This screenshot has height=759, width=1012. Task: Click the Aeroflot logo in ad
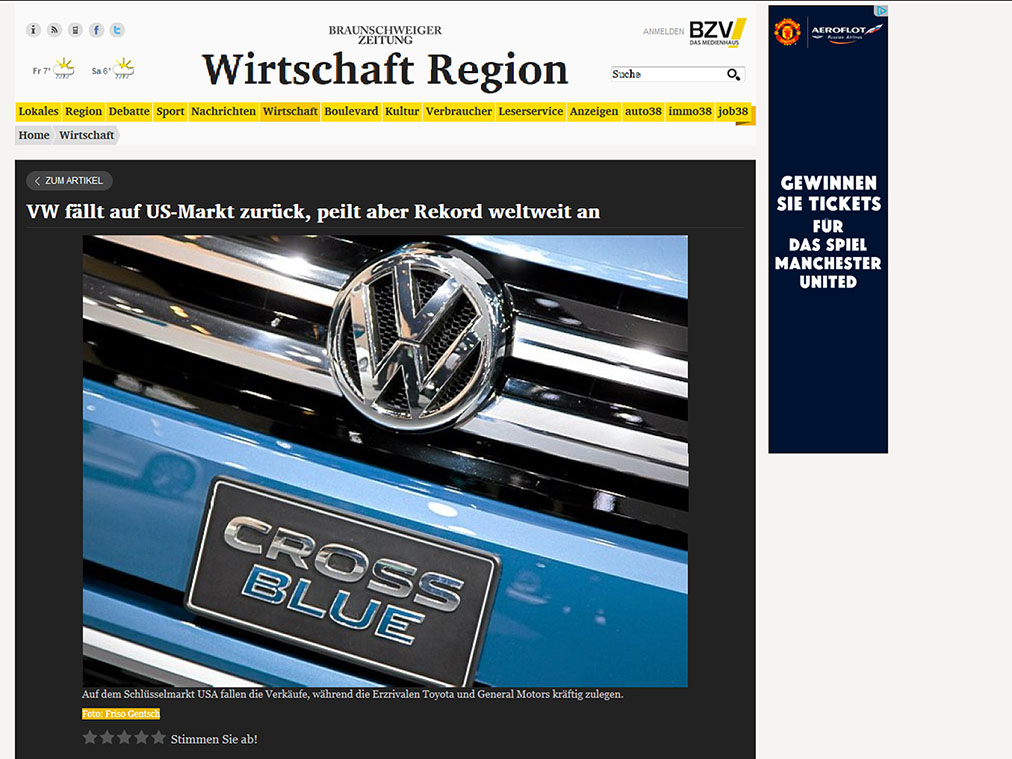(x=846, y=32)
